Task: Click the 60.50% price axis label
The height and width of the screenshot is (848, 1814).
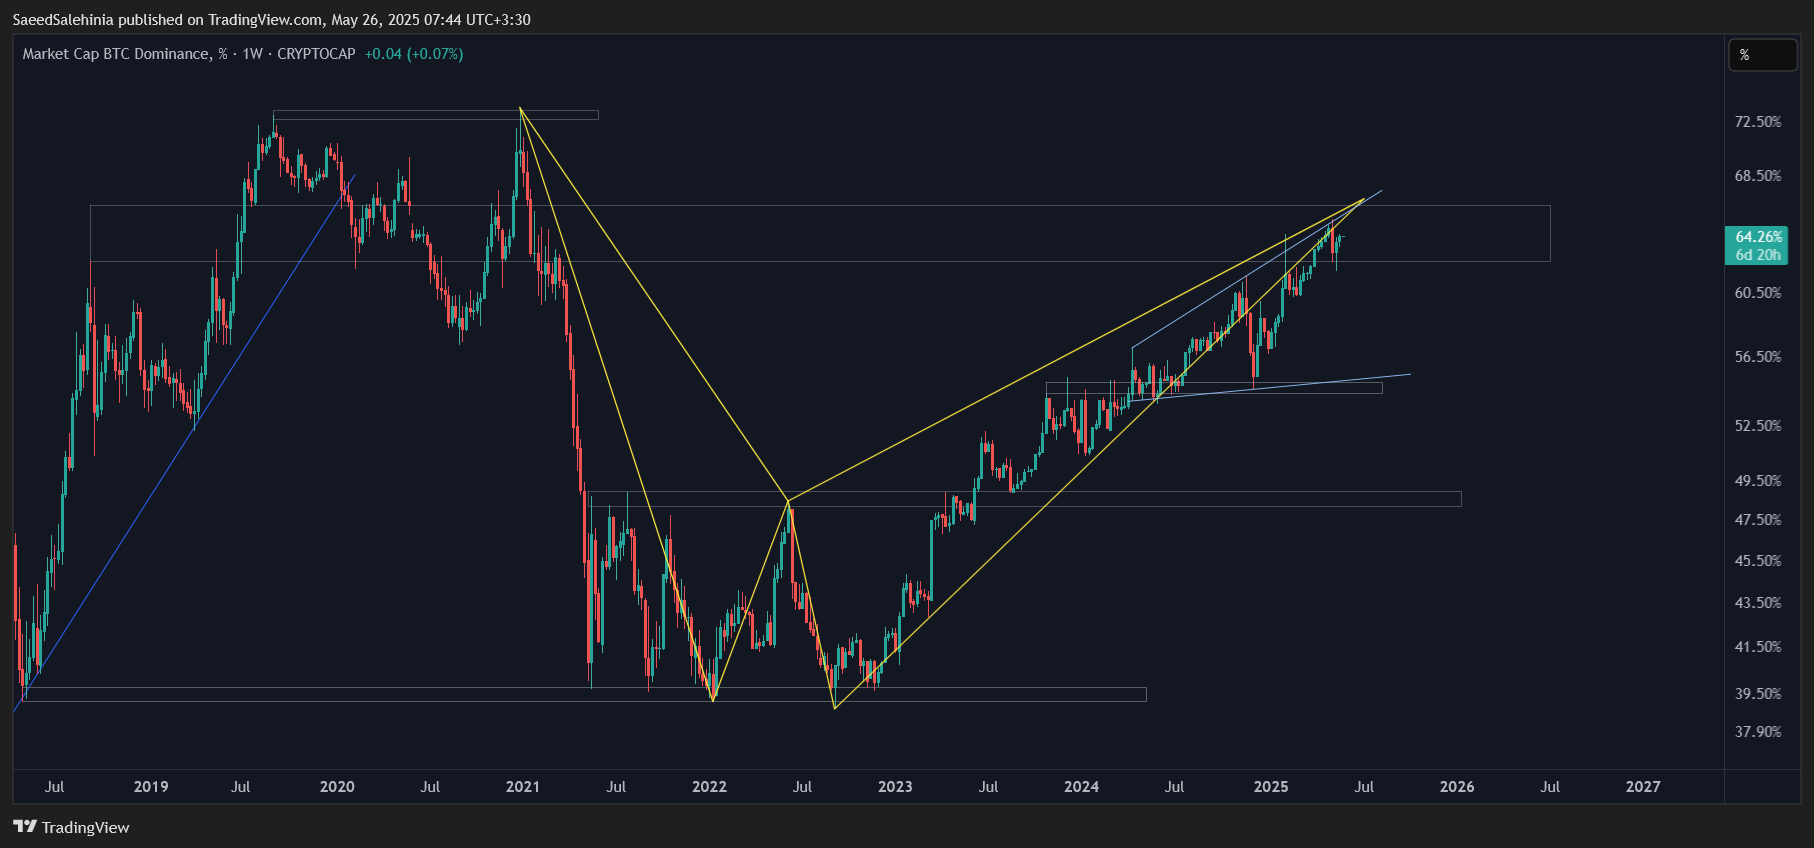Action: 1758,293
